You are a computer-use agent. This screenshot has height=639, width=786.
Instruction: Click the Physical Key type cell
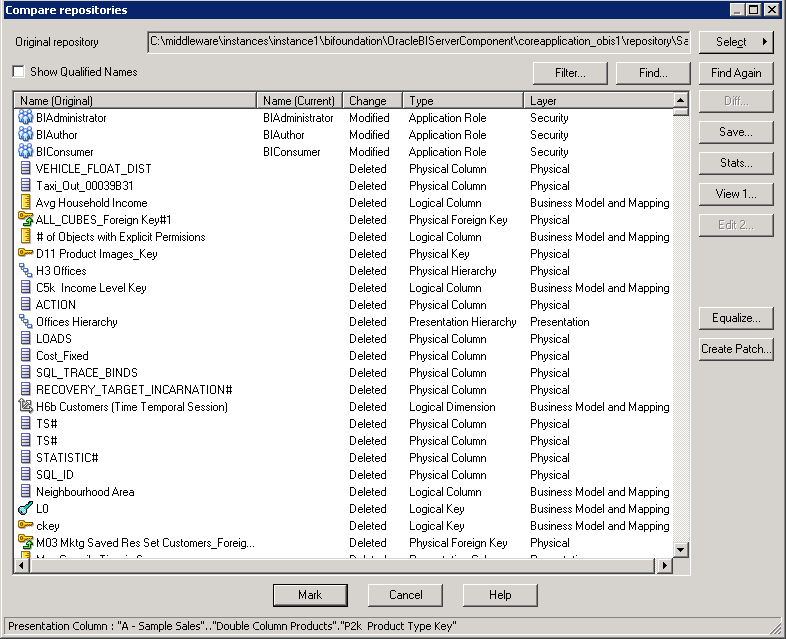click(x=439, y=254)
